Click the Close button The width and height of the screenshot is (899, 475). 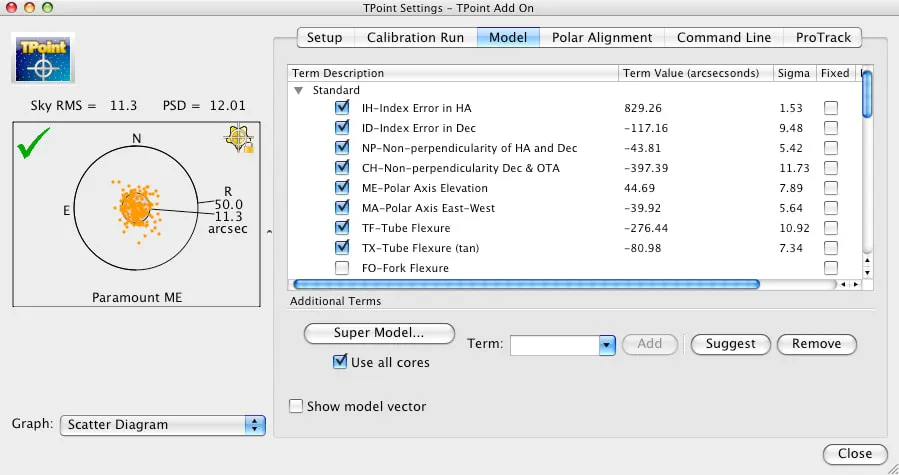click(855, 454)
